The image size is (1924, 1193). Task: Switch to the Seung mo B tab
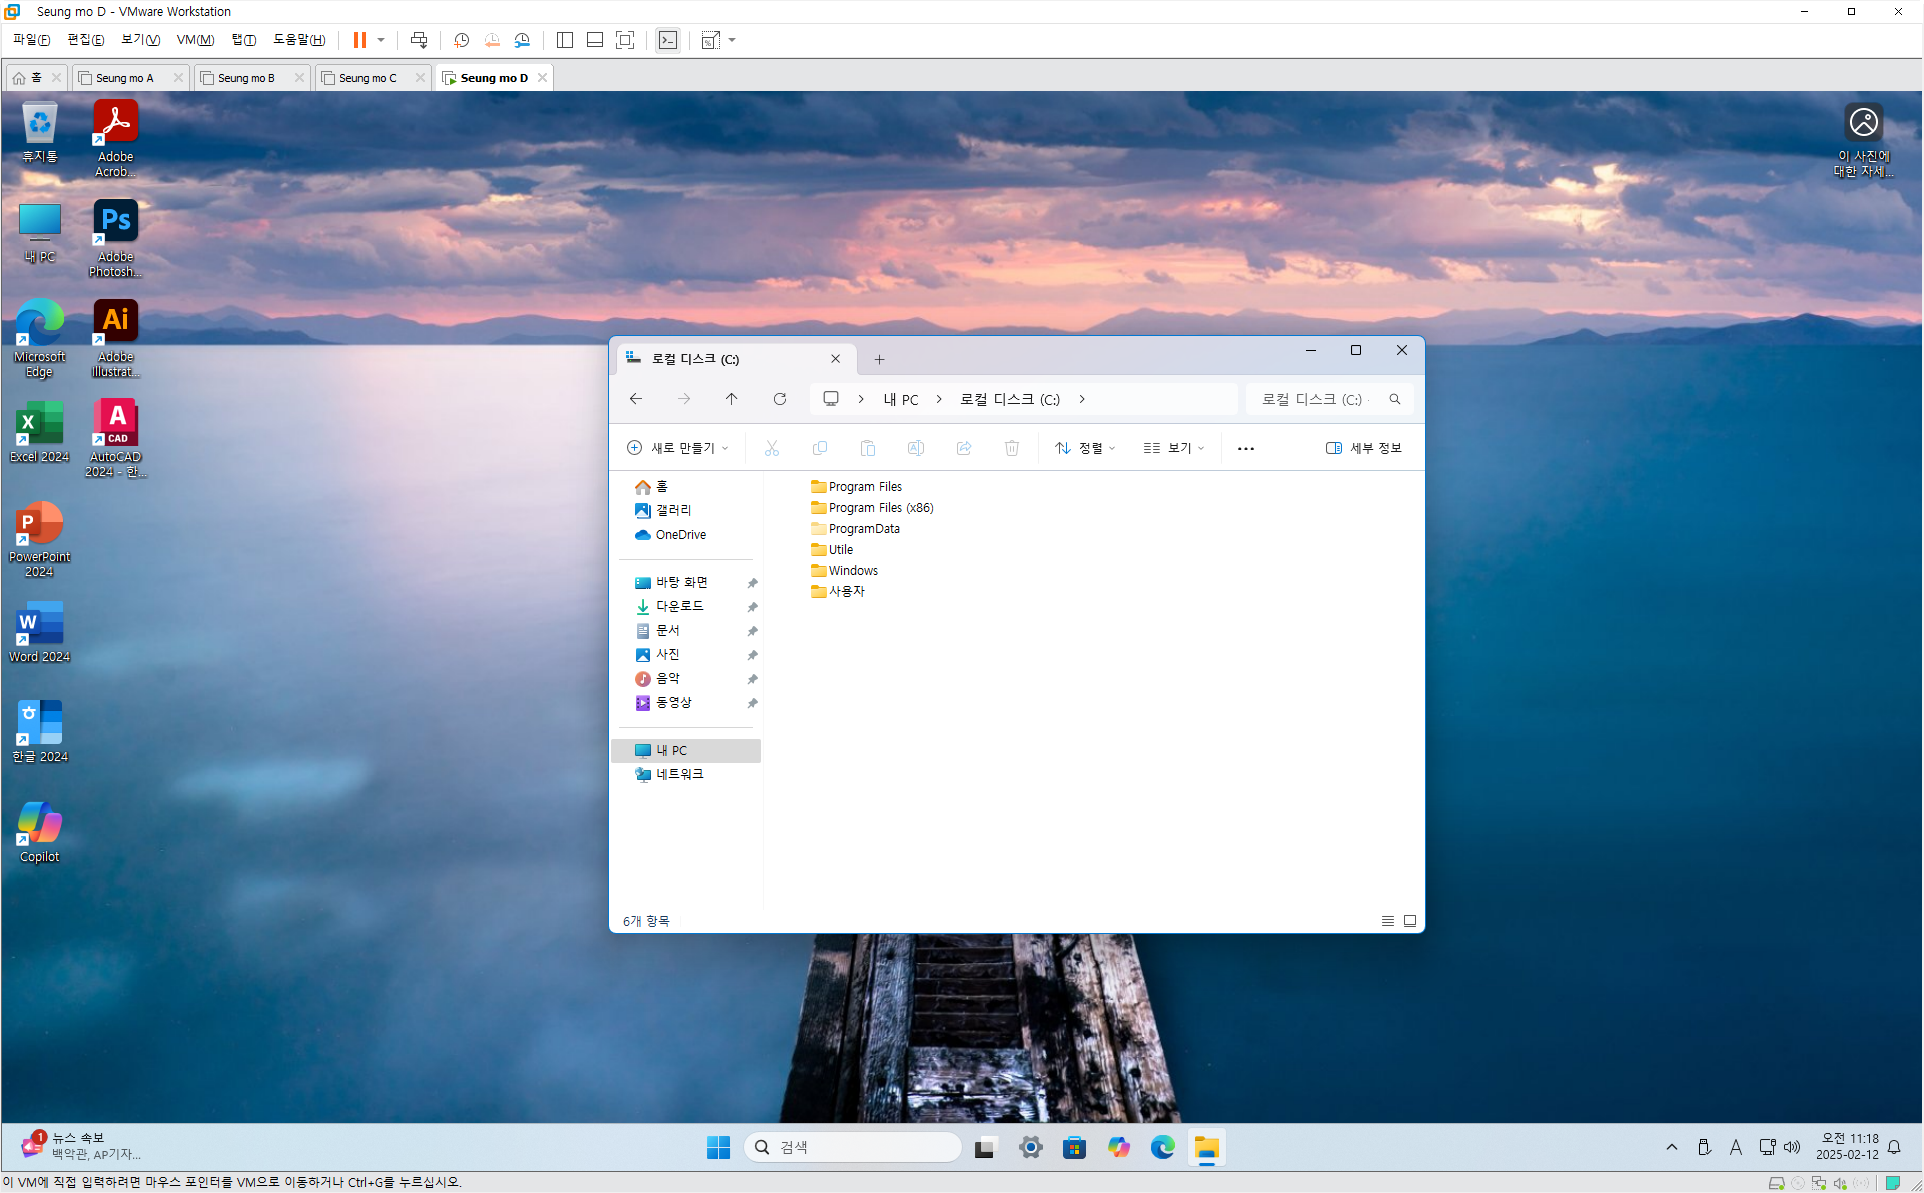(x=246, y=78)
